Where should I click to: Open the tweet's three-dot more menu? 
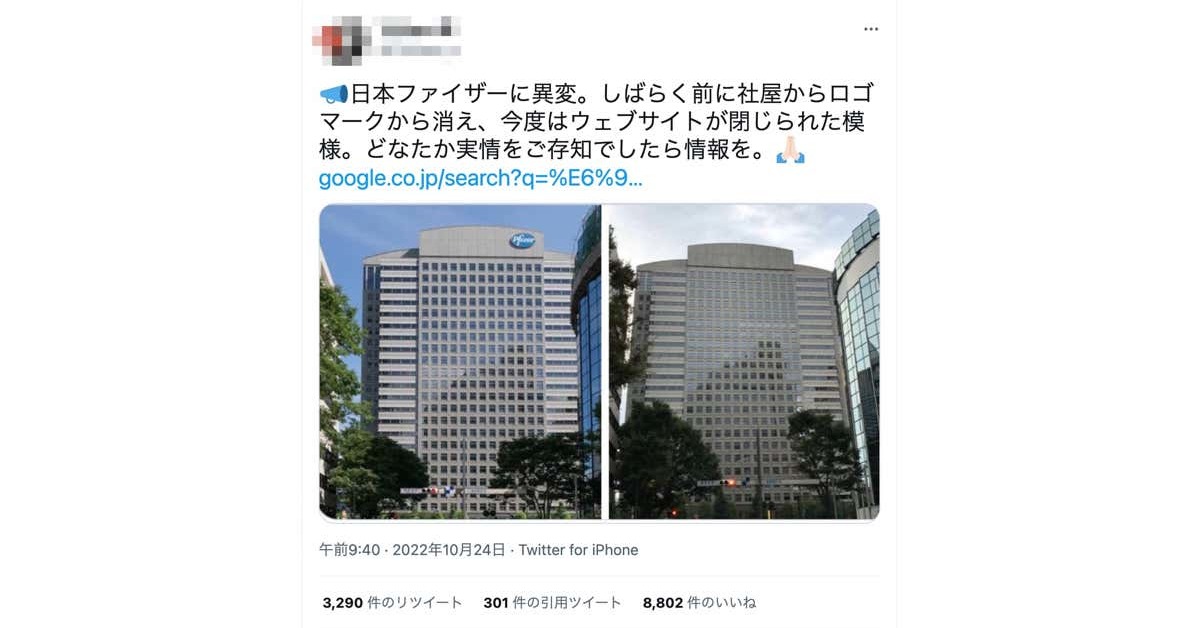[x=870, y=29]
